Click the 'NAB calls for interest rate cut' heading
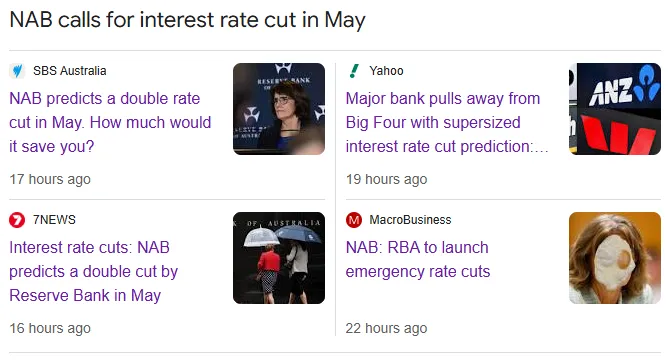 click(188, 20)
